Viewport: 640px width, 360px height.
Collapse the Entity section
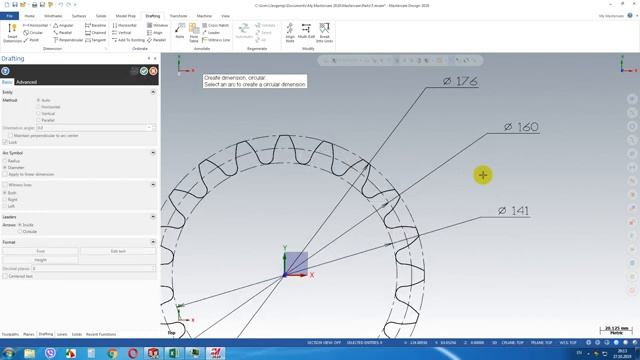click(153, 92)
